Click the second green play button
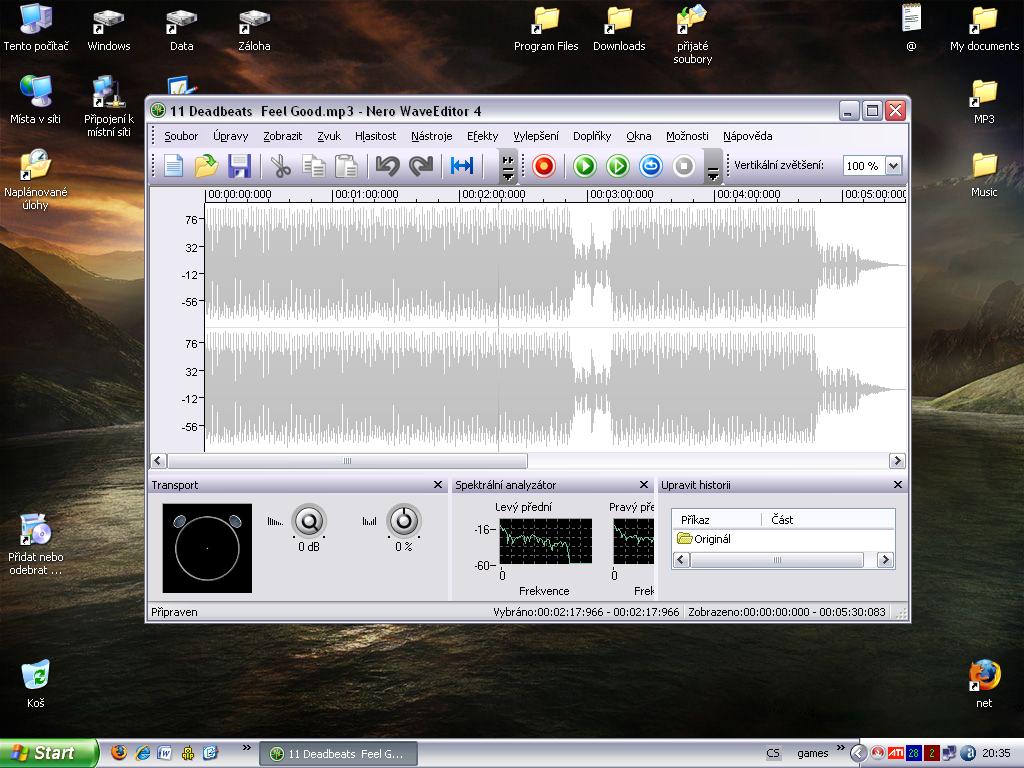 (618, 166)
